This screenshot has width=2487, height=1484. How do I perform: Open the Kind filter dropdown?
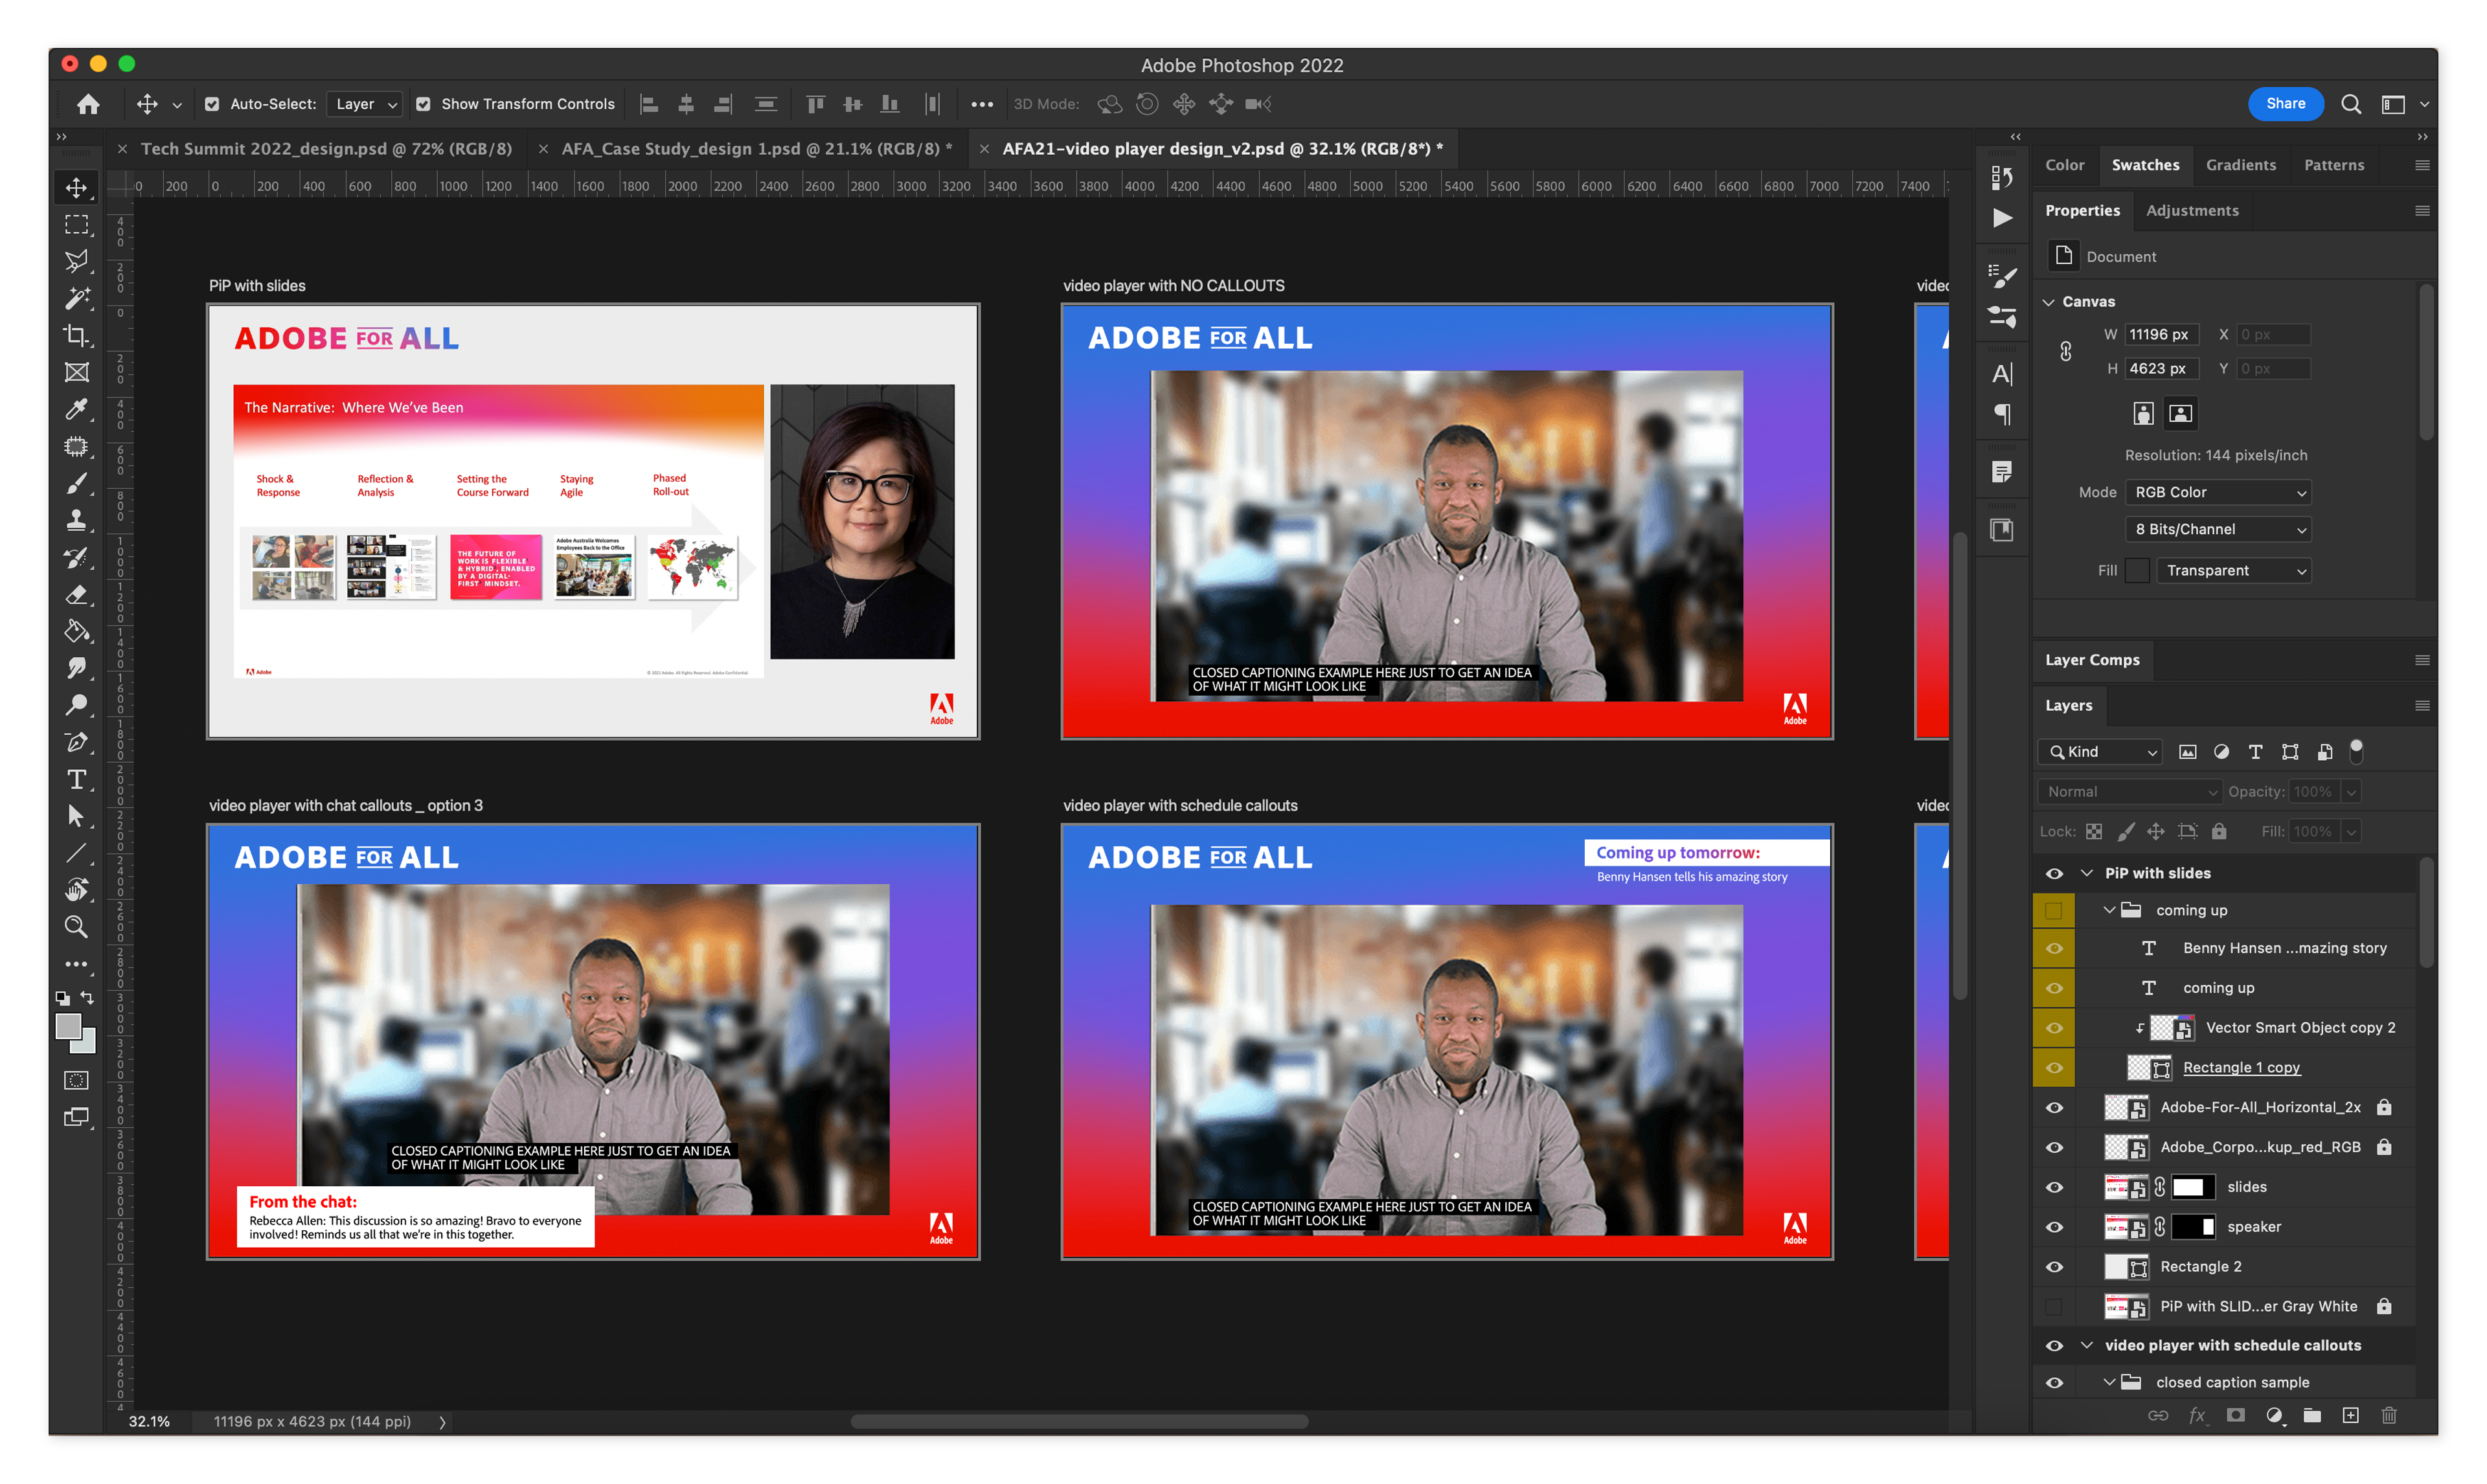pos(2099,752)
